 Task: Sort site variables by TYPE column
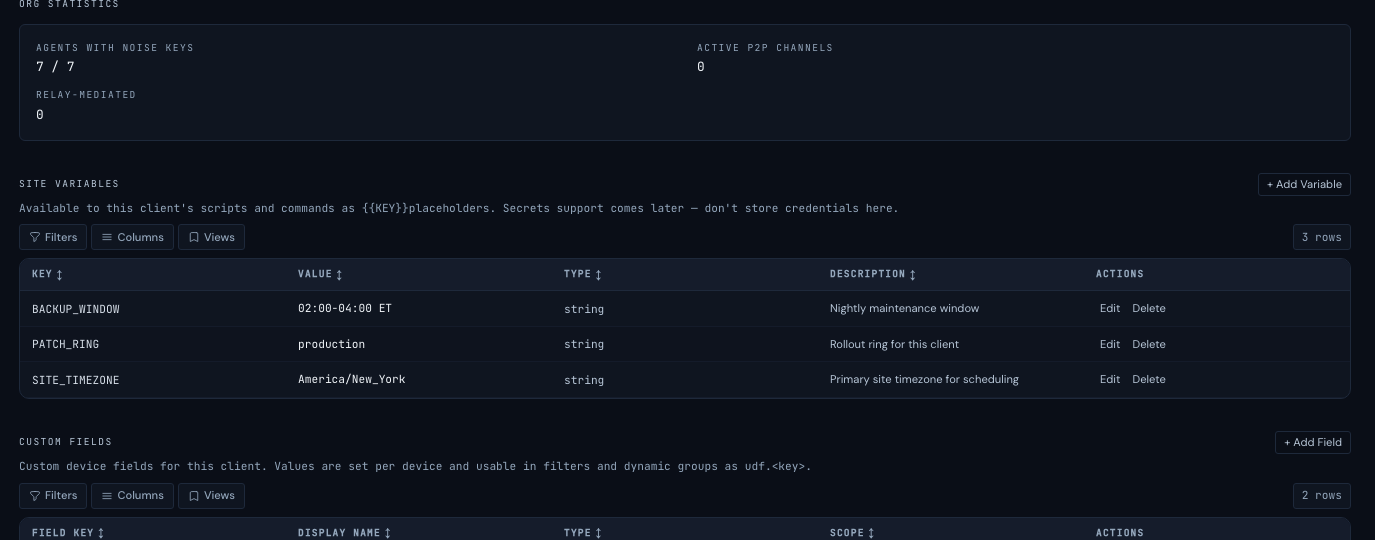(x=583, y=274)
